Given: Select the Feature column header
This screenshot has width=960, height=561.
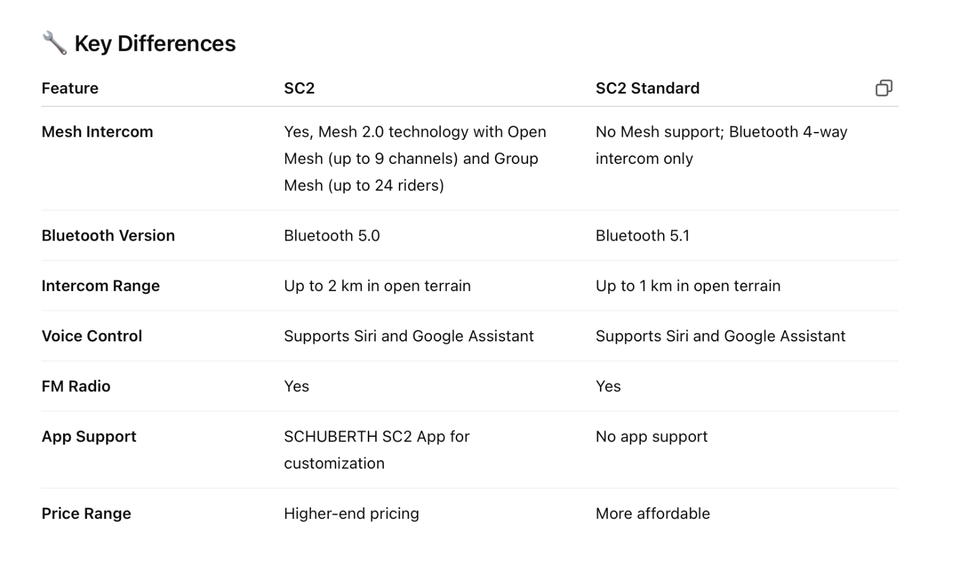Looking at the screenshot, I should coord(70,88).
